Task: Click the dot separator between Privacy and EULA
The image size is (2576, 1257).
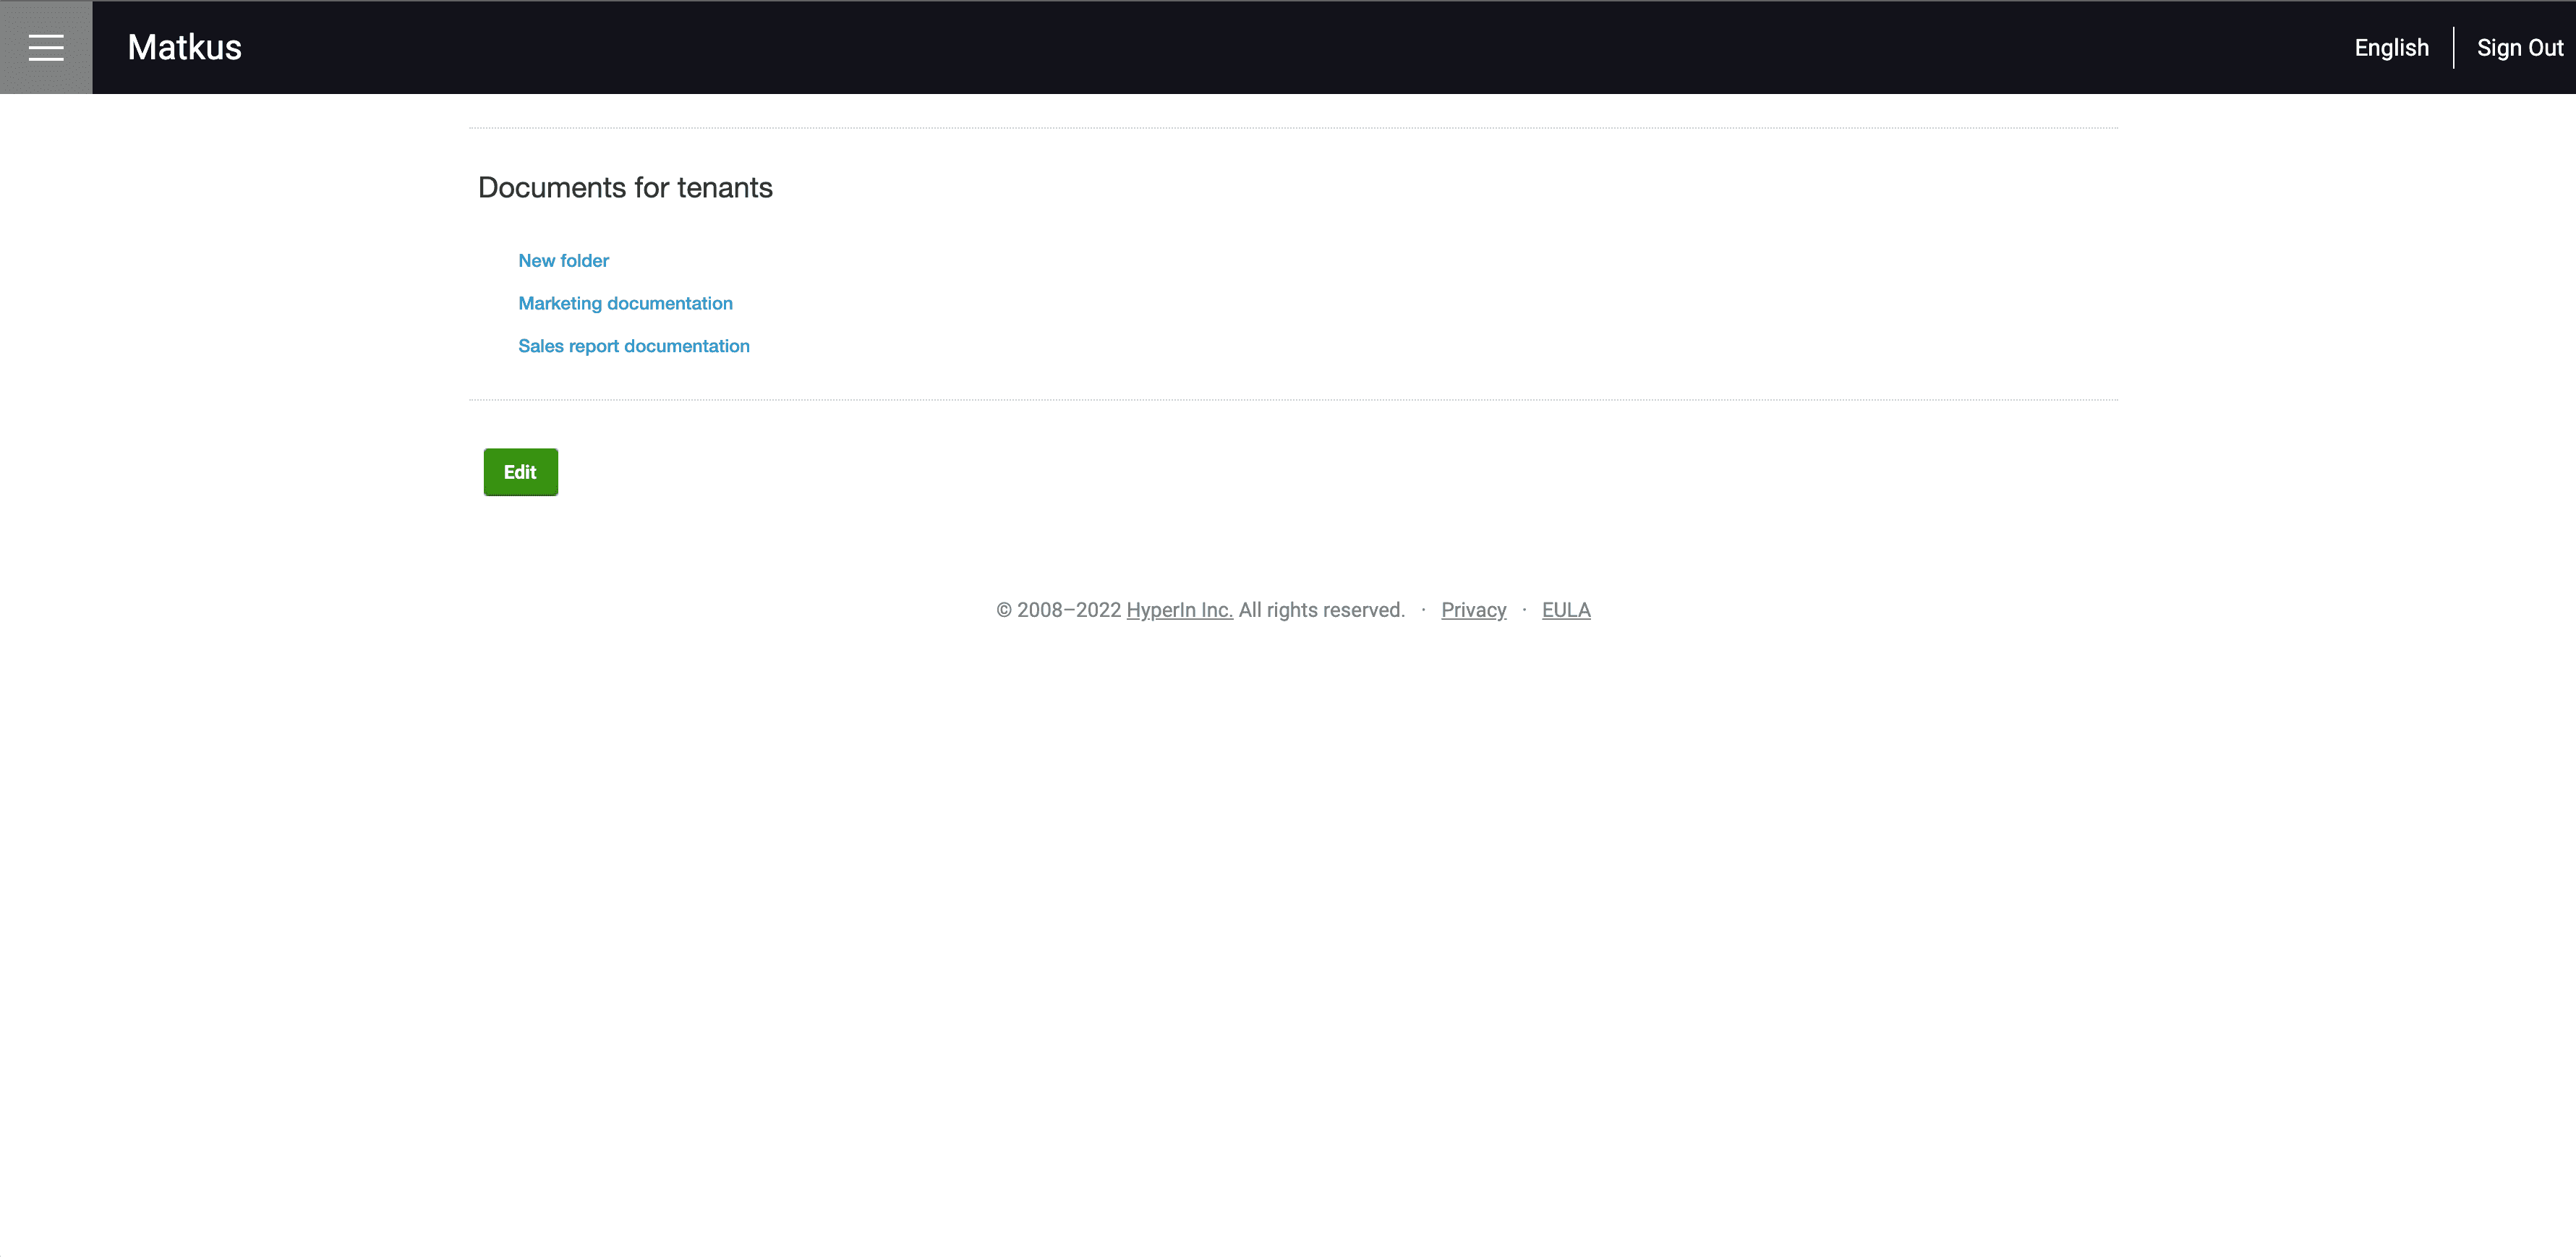Action: (x=1524, y=610)
